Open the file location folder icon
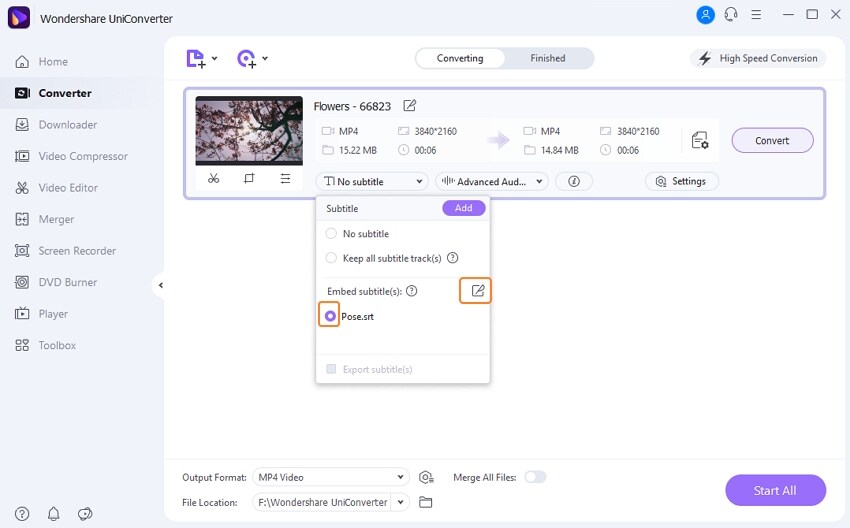This screenshot has width=850, height=528. tap(426, 503)
